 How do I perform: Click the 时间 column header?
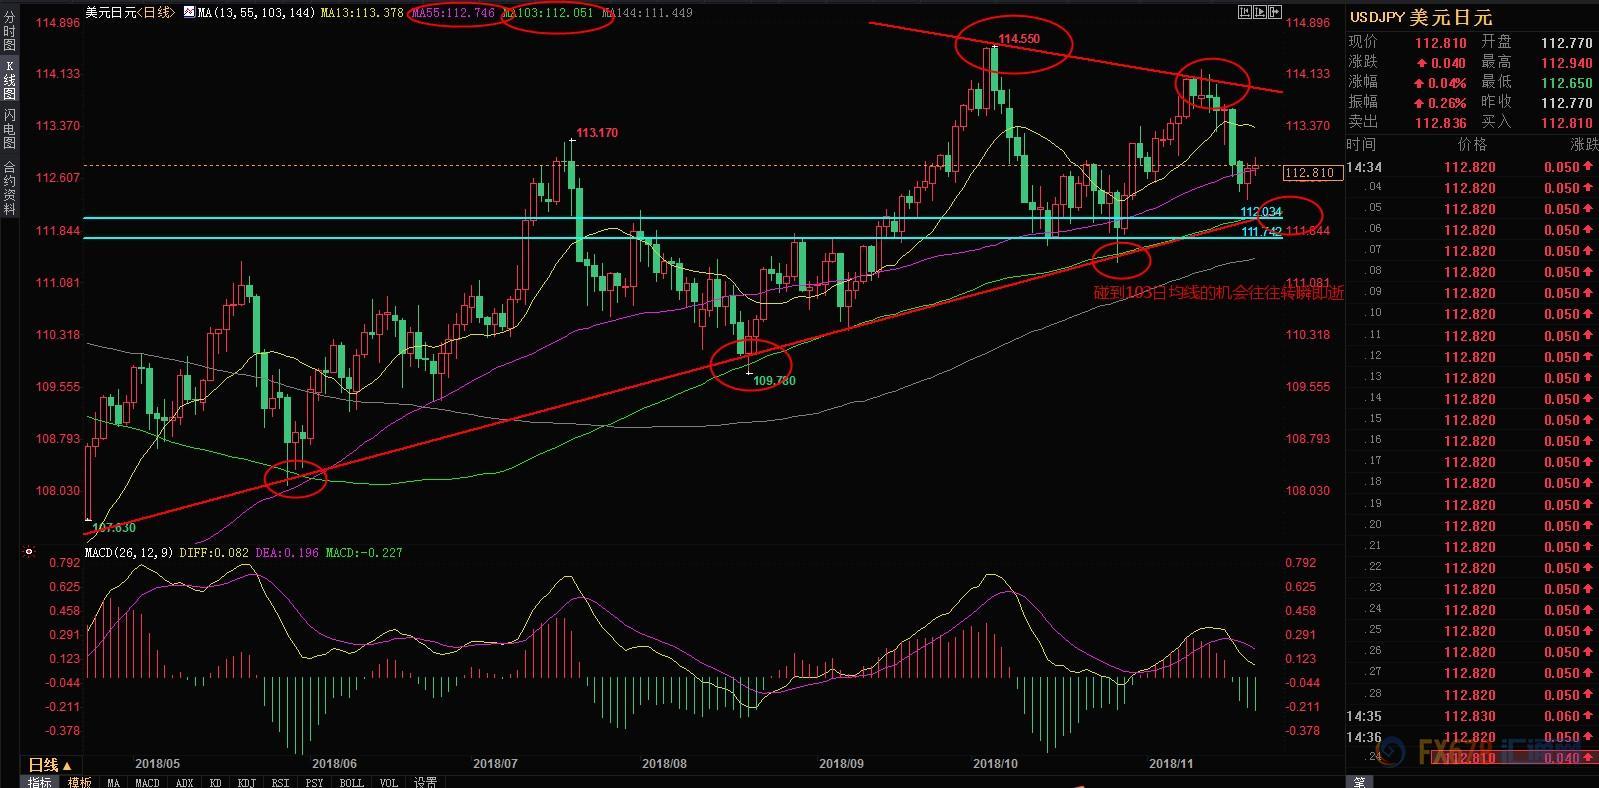(x=1361, y=145)
